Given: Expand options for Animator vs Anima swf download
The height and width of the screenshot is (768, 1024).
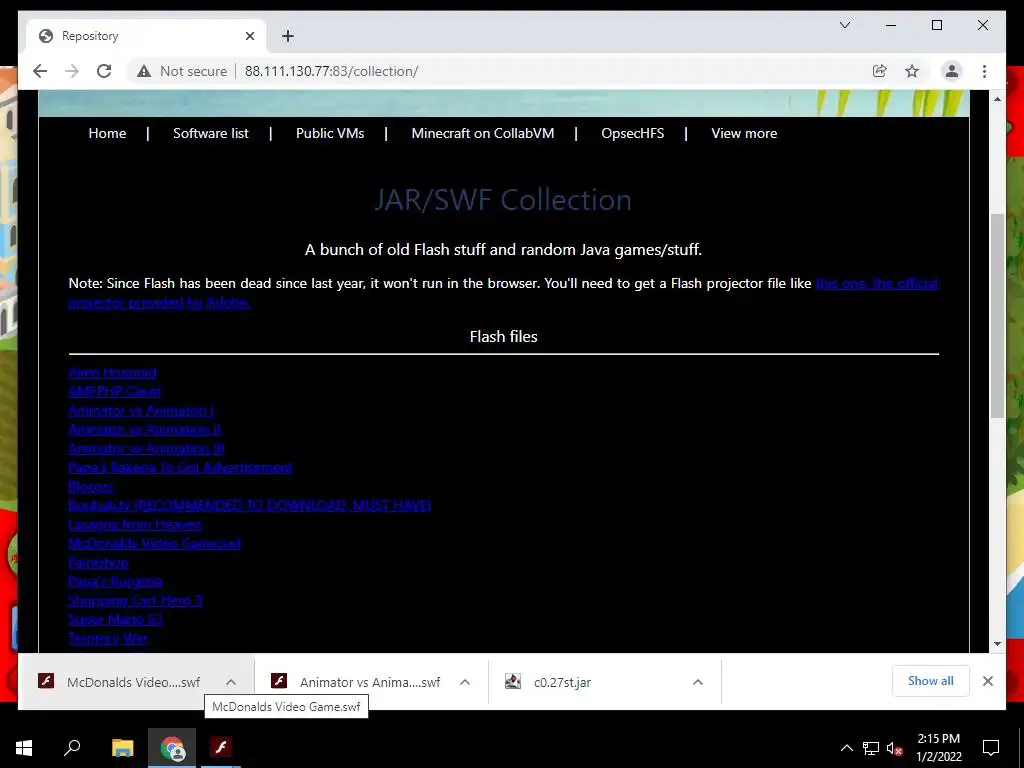Looking at the screenshot, I should click(x=464, y=682).
